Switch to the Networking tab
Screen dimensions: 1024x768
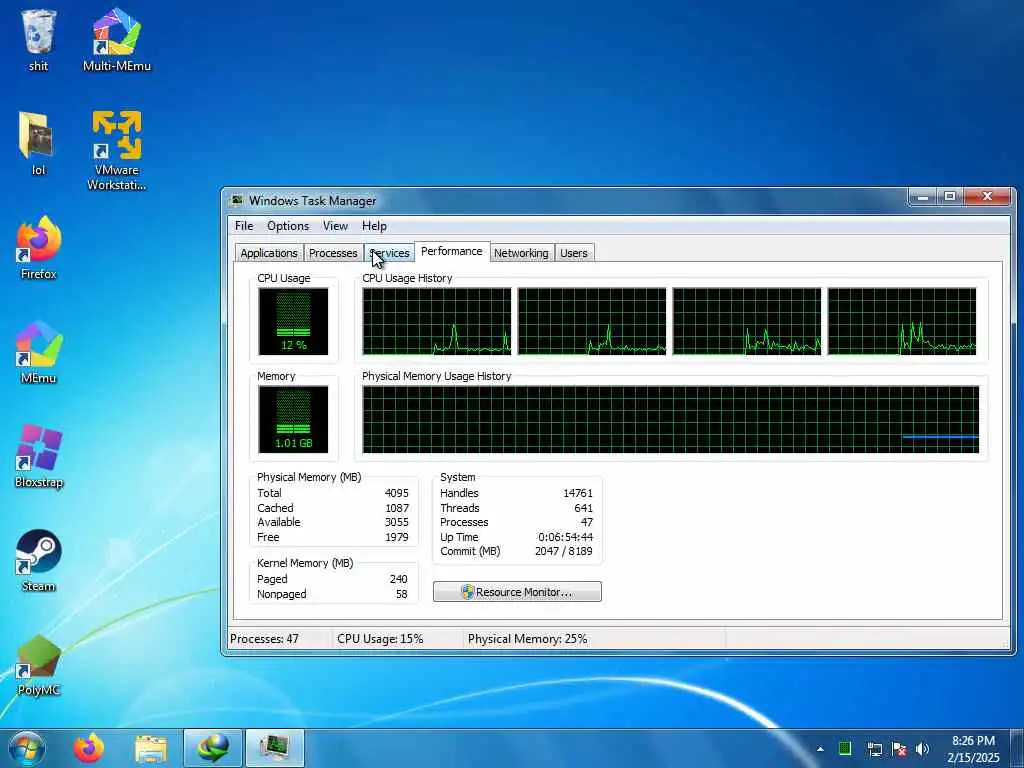[x=521, y=253]
